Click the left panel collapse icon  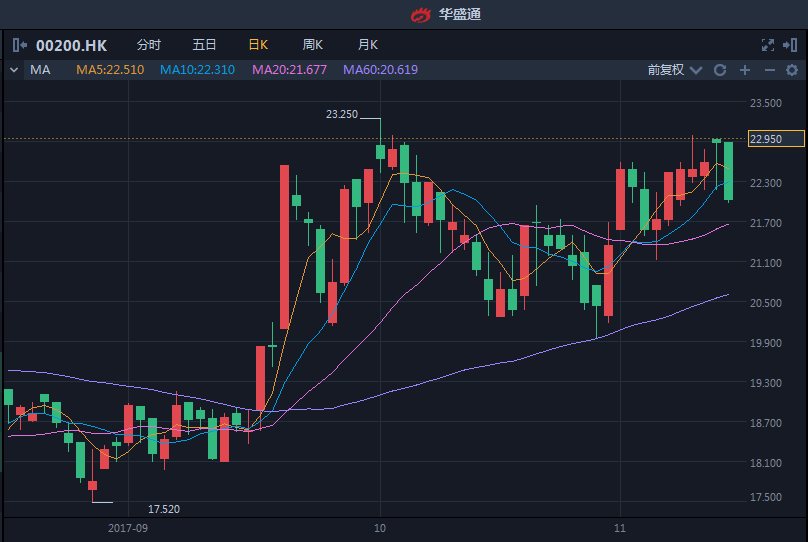20,45
